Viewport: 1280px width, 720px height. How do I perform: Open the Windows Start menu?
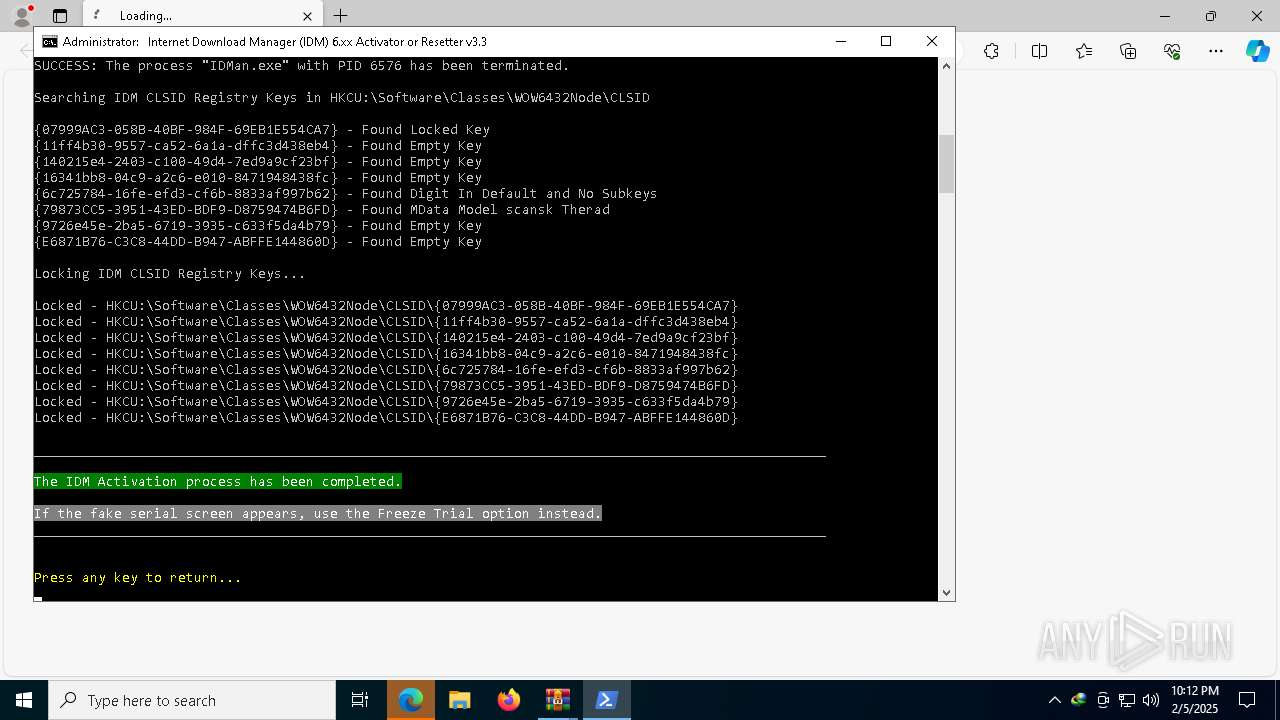pos(24,700)
